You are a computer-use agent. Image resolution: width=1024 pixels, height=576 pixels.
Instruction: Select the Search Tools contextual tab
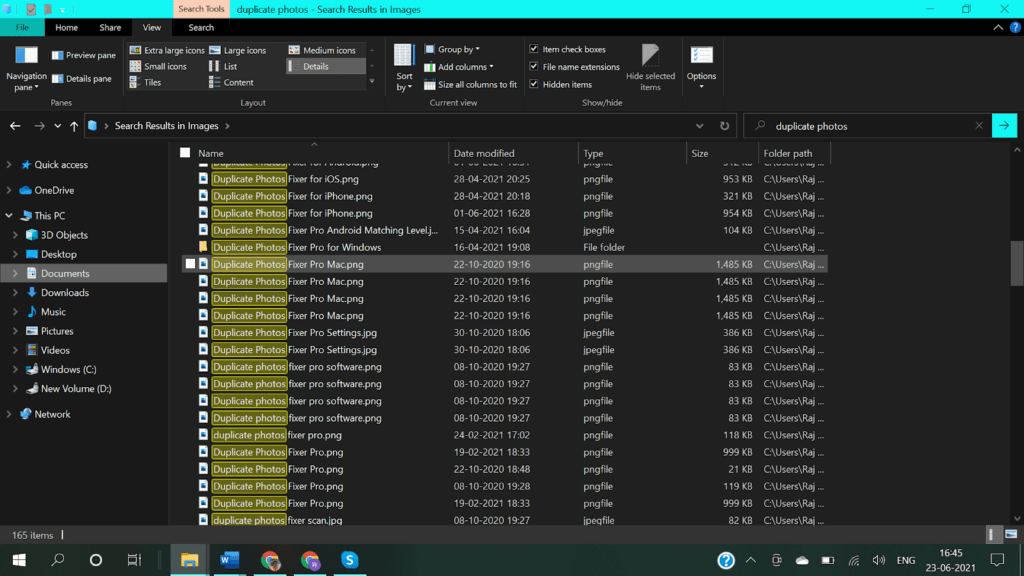(201, 9)
